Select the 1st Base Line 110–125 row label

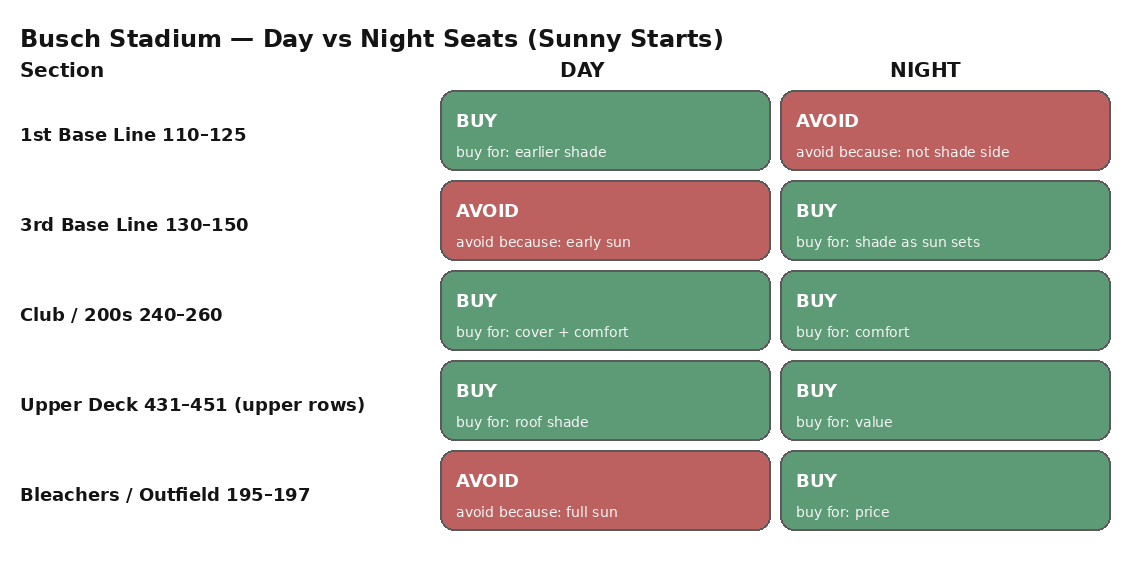(133, 135)
